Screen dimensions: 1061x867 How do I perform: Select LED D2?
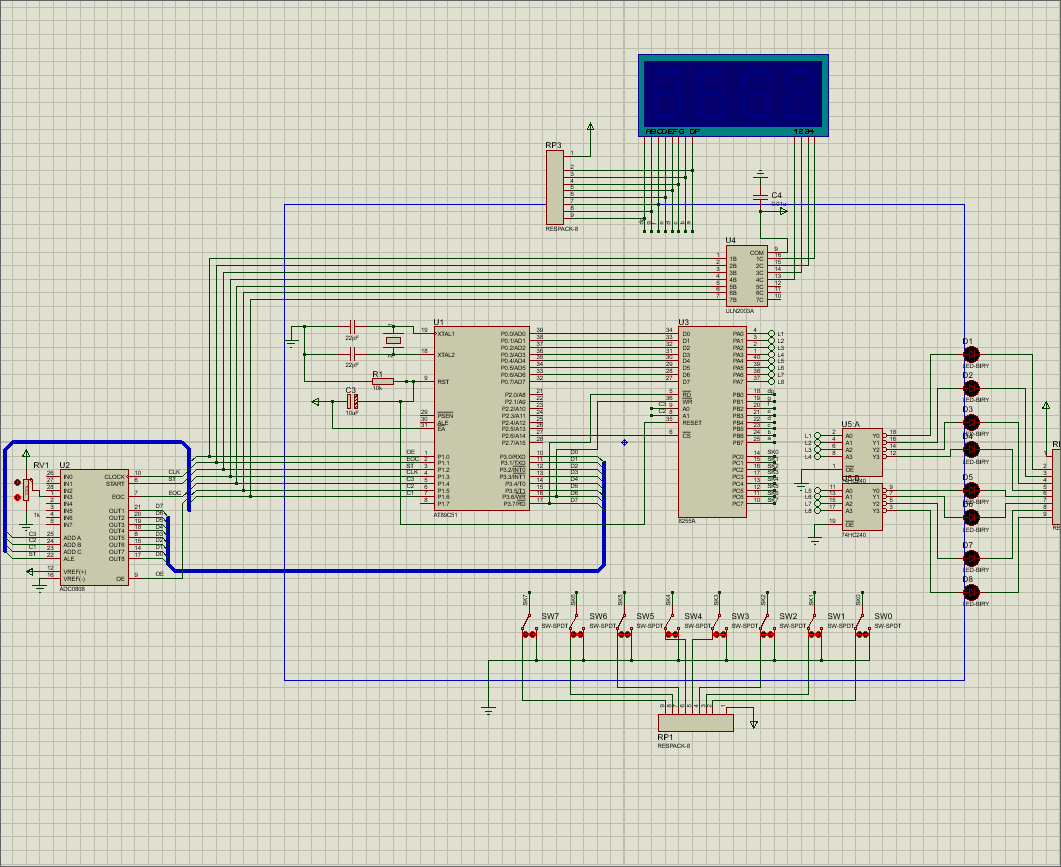point(971,388)
